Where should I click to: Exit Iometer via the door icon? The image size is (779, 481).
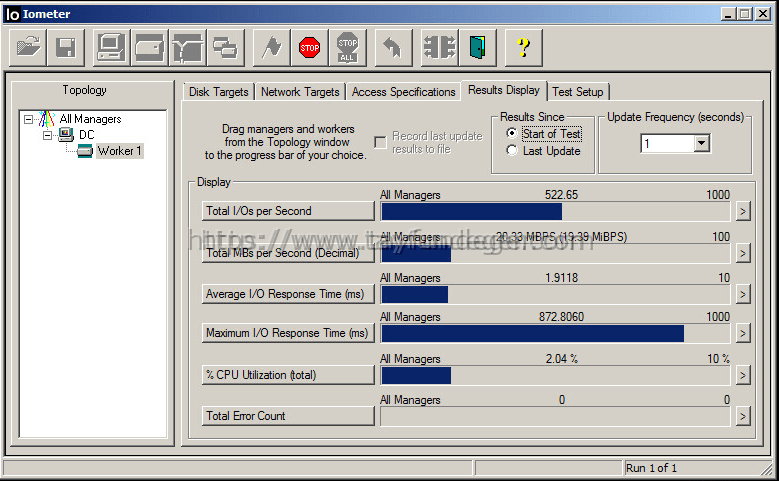pos(477,48)
